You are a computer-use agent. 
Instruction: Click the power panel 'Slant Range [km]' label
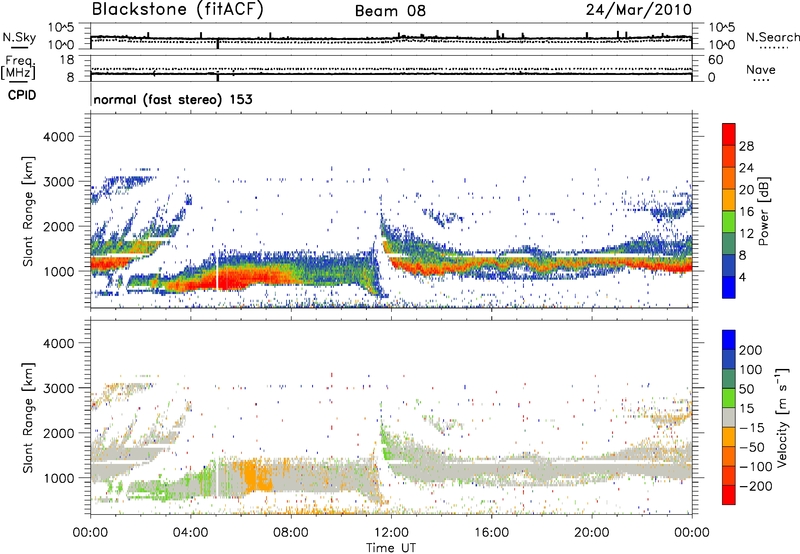[28, 211]
